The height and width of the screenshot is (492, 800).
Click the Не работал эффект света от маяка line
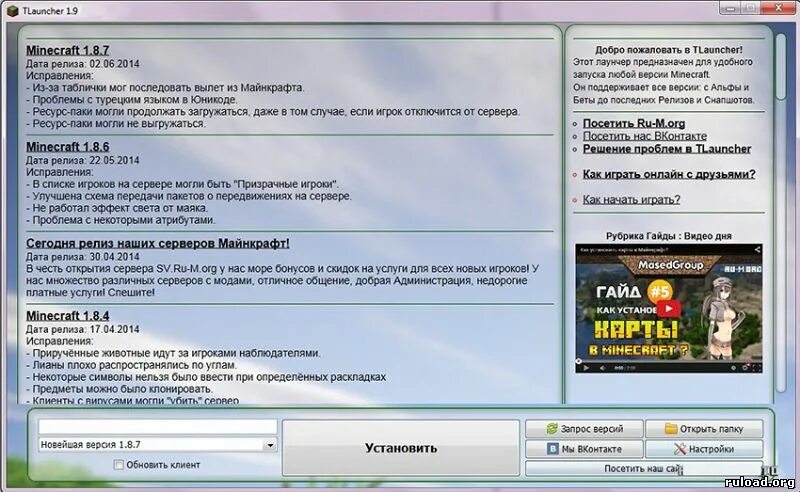tap(117, 208)
